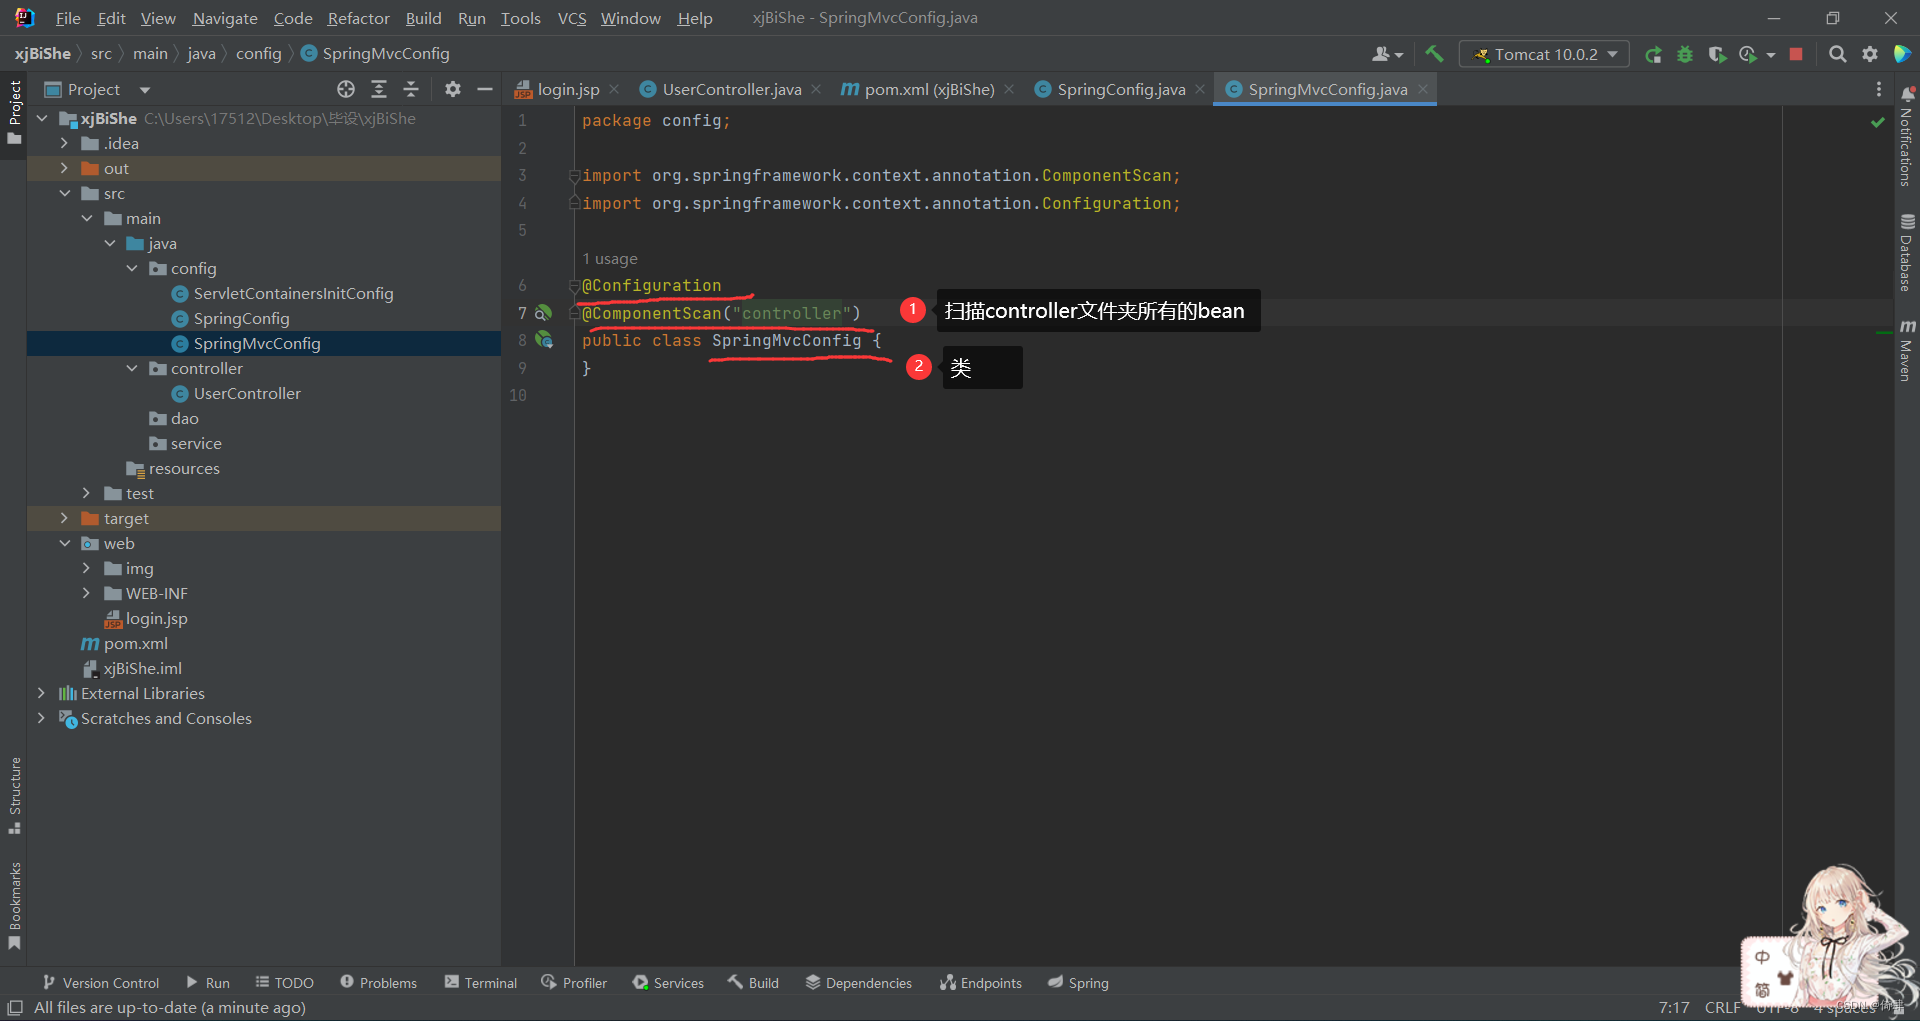Click the gutter bean icon on line 7
Screen dimensions: 1920x1021
(x=543, y=313)
